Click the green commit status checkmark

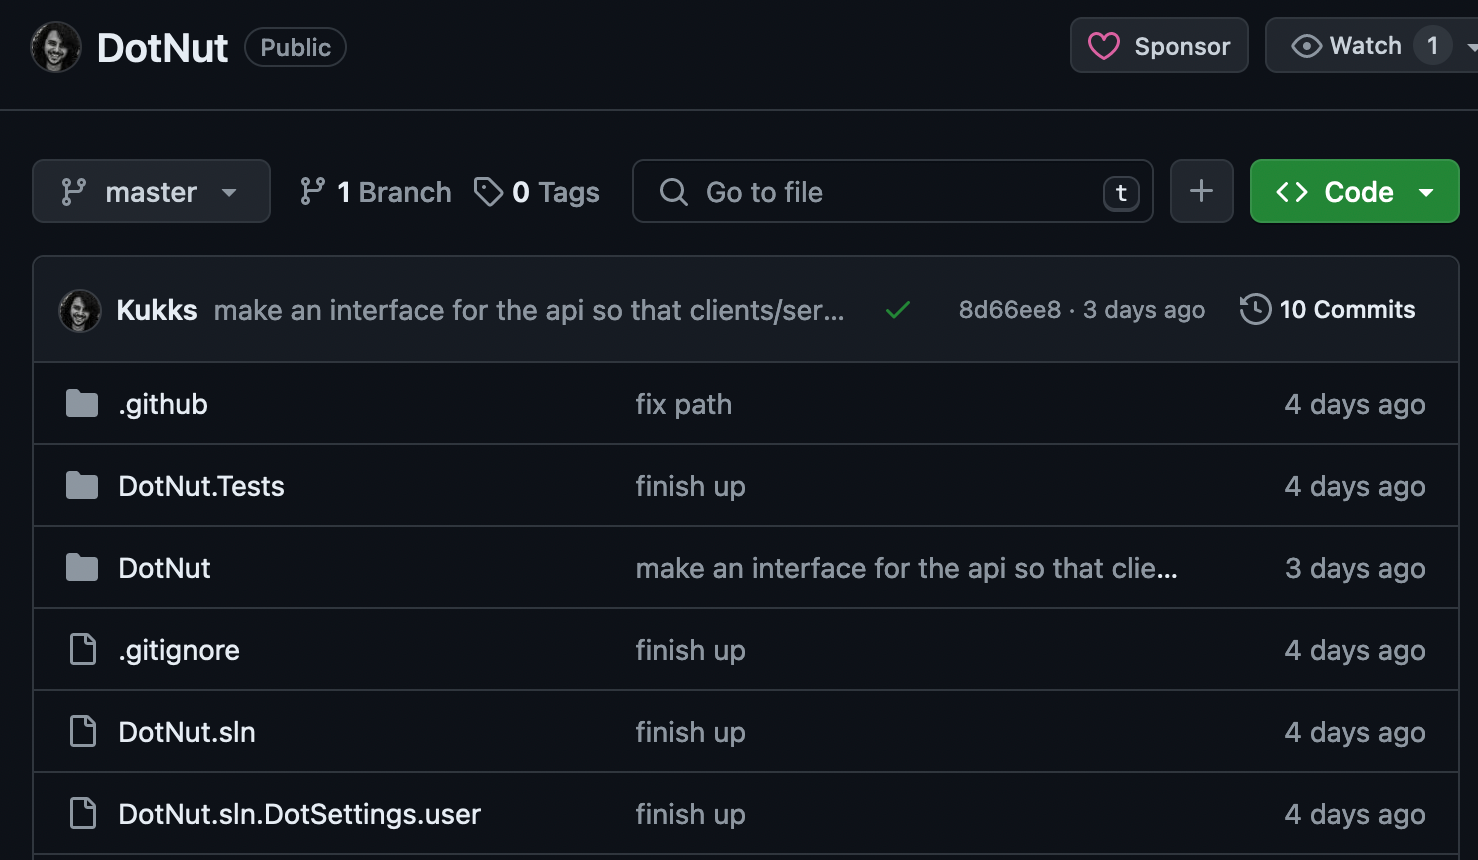point(898,310)
